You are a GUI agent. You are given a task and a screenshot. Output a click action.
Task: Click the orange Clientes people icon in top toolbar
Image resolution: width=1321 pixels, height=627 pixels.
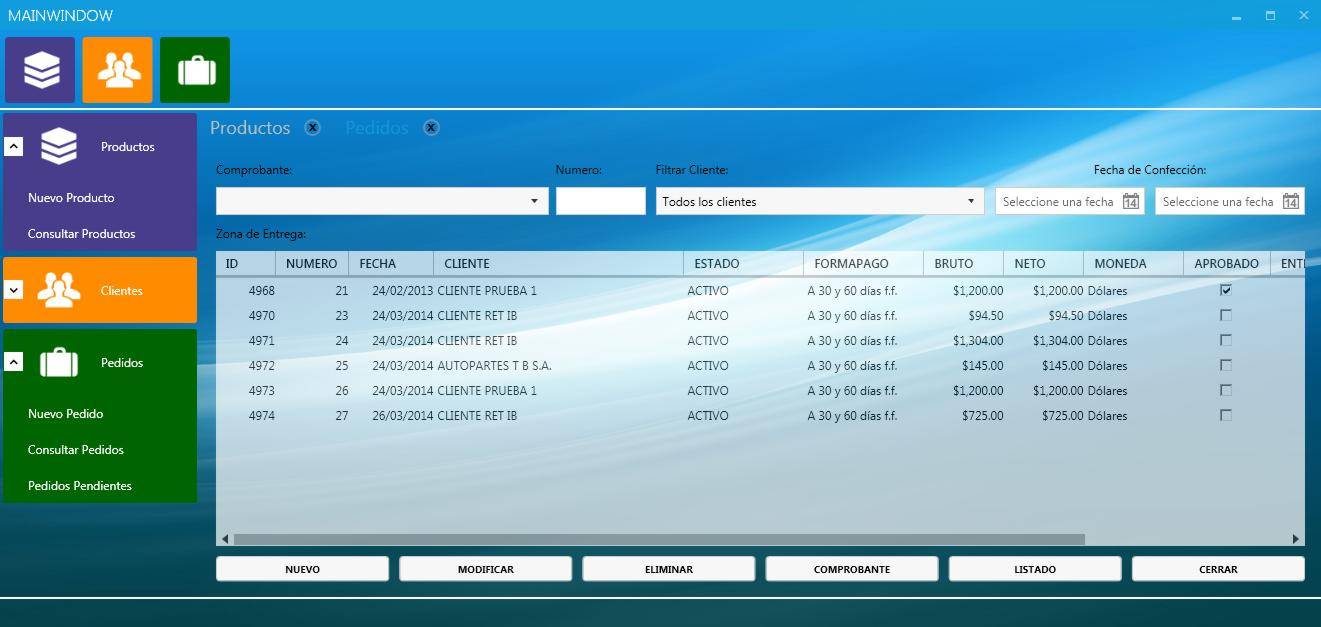117,70
